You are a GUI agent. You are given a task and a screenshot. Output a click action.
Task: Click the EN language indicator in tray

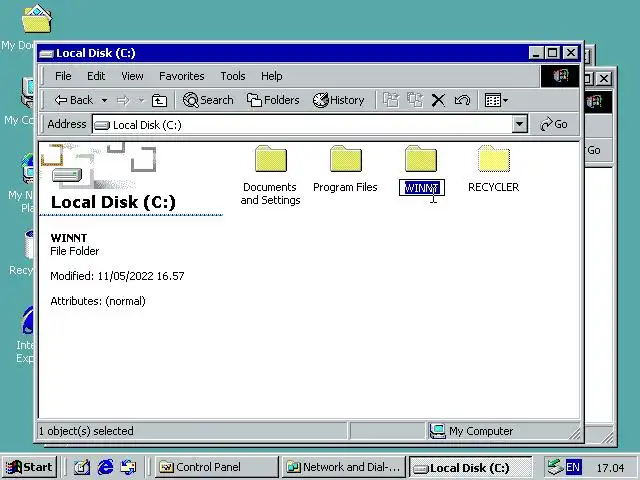coord(573,467)
